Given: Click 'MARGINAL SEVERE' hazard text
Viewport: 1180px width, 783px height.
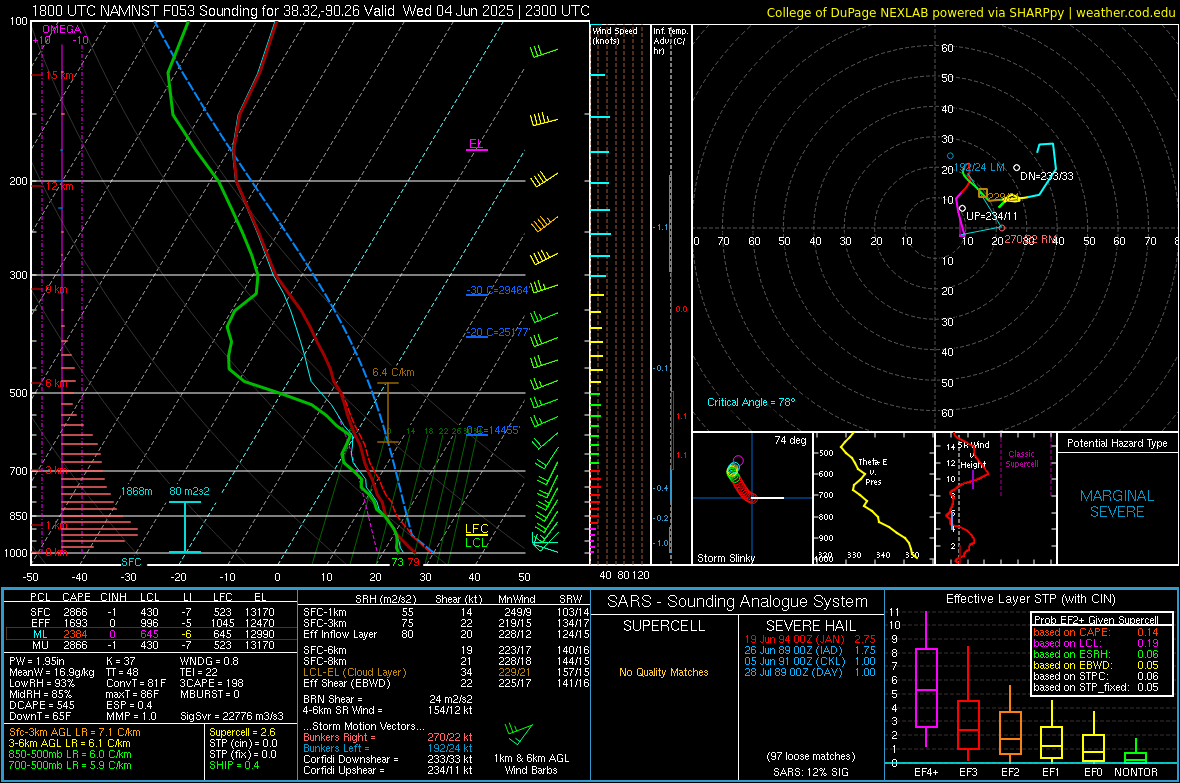Looking at the screenshot, I should point(1117,504).
